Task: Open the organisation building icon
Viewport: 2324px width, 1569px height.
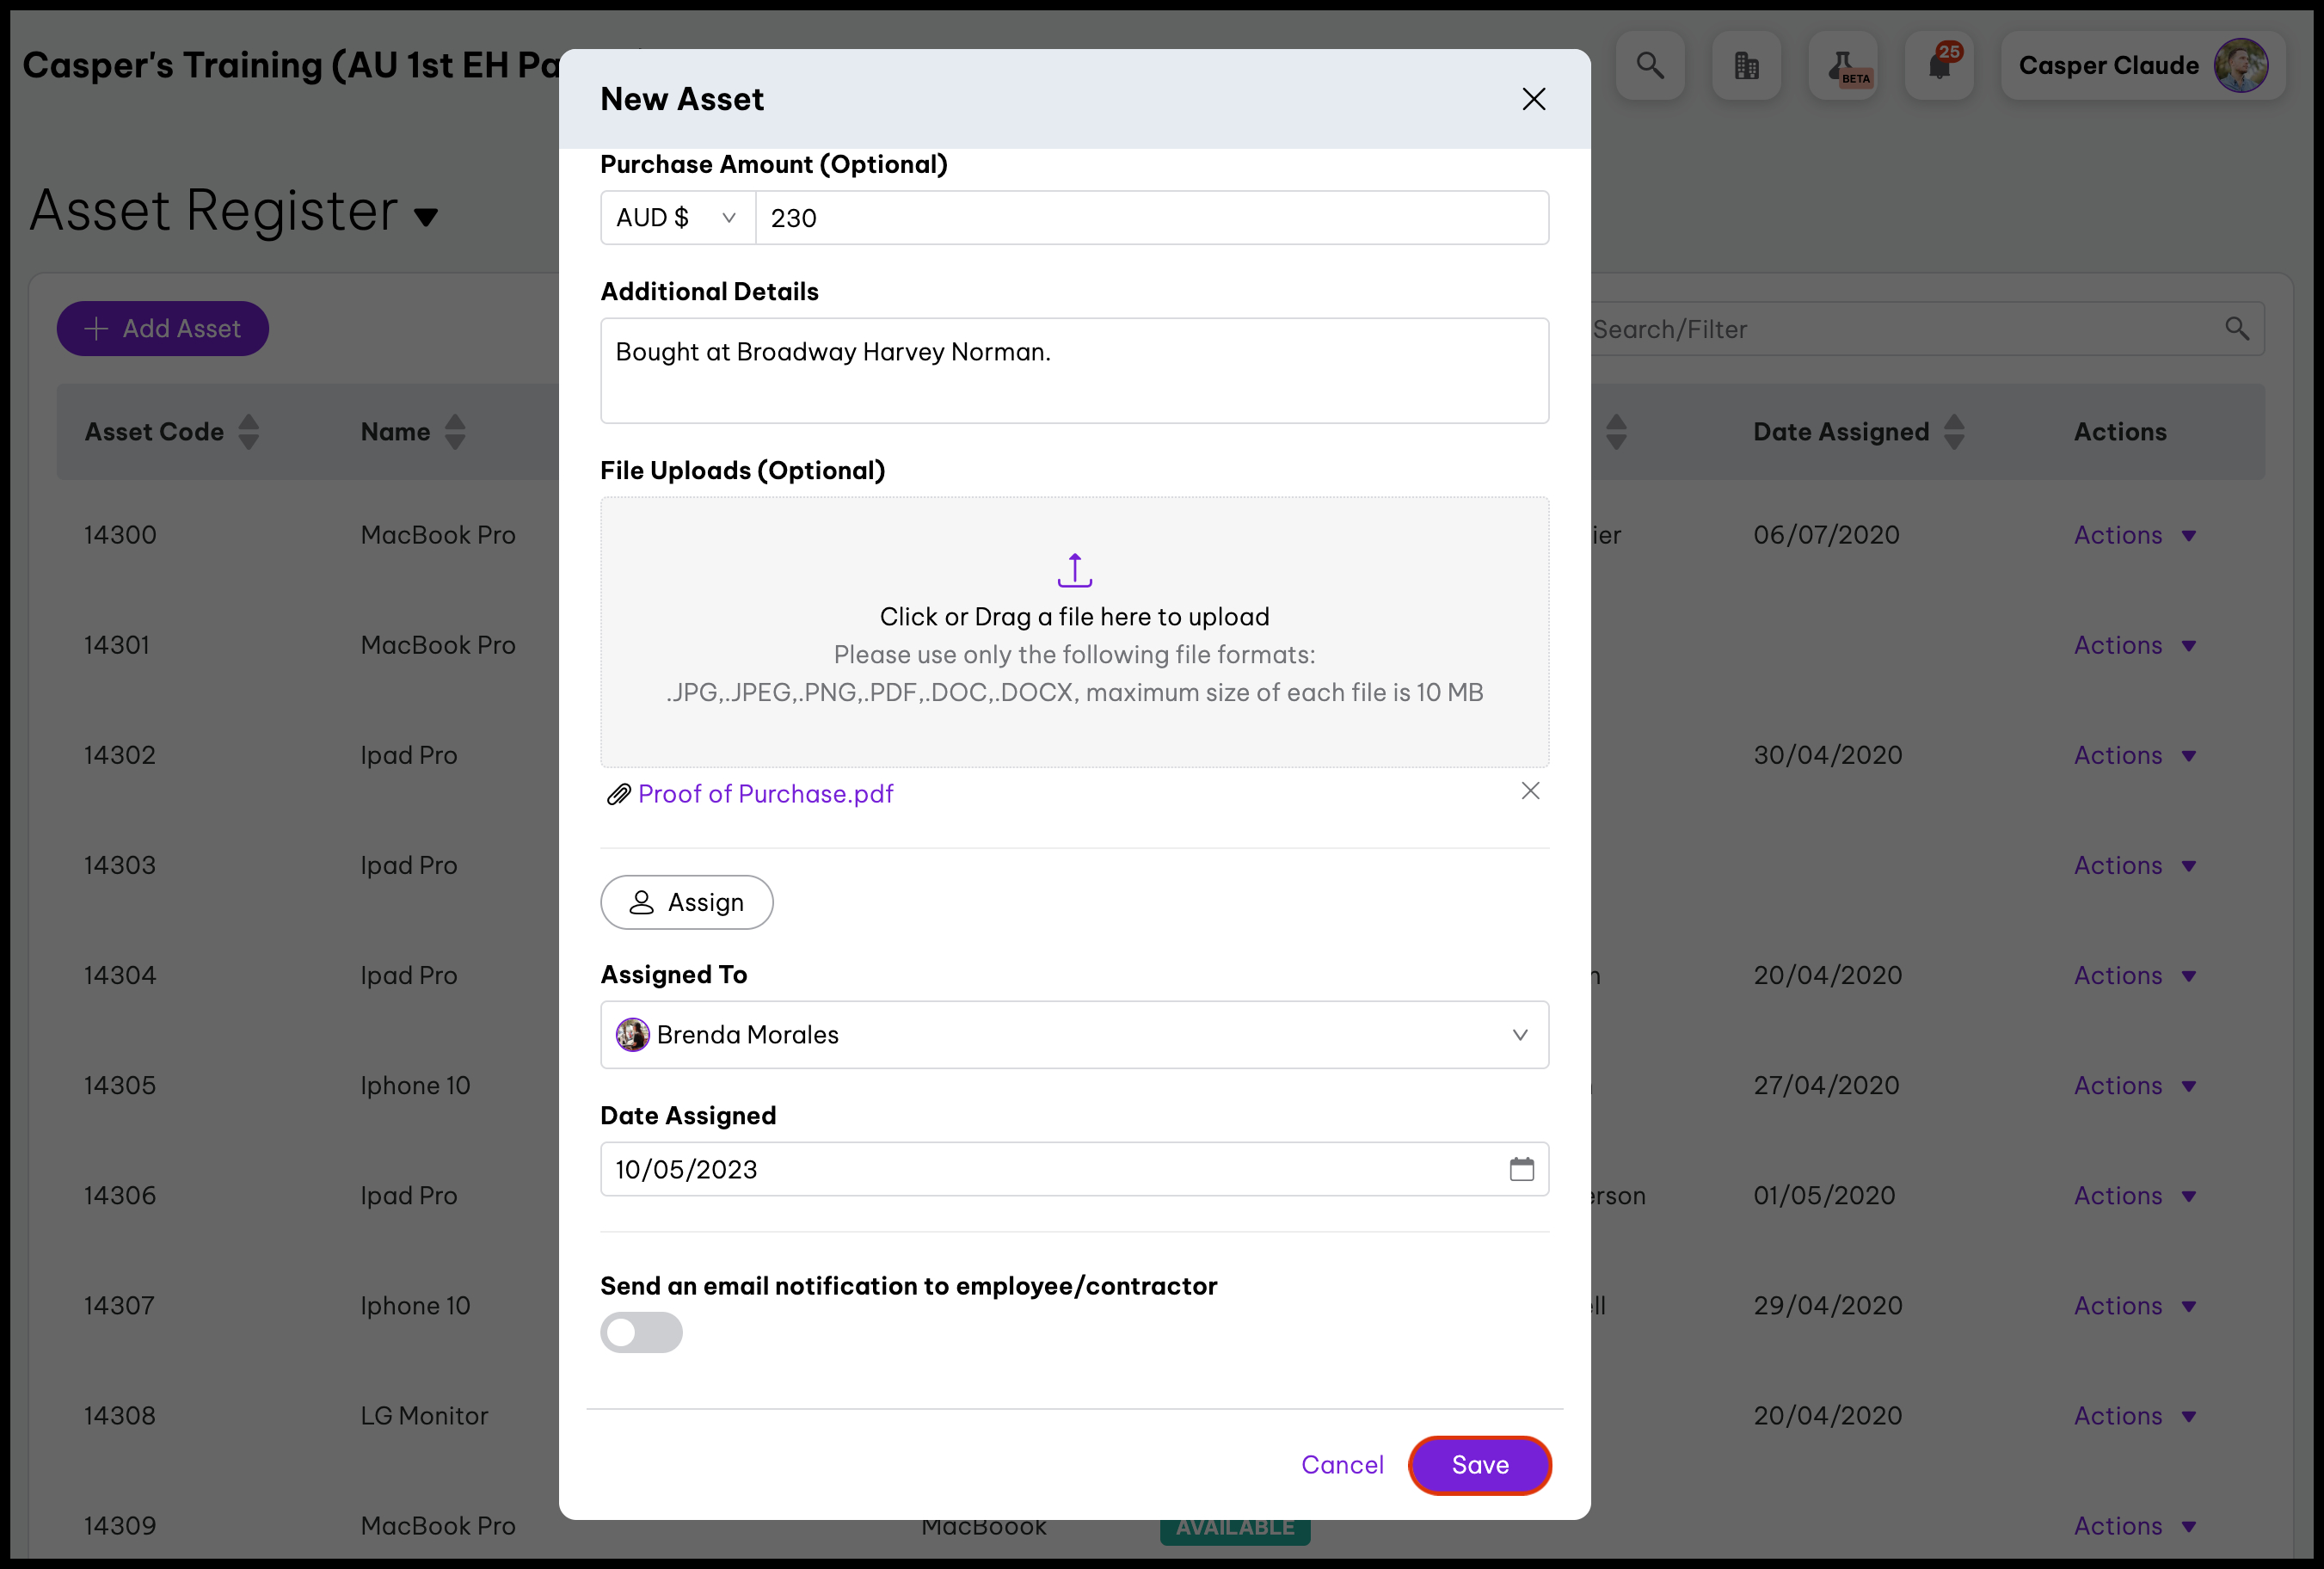Action: pyautogui.click(x=1746, y=66)
